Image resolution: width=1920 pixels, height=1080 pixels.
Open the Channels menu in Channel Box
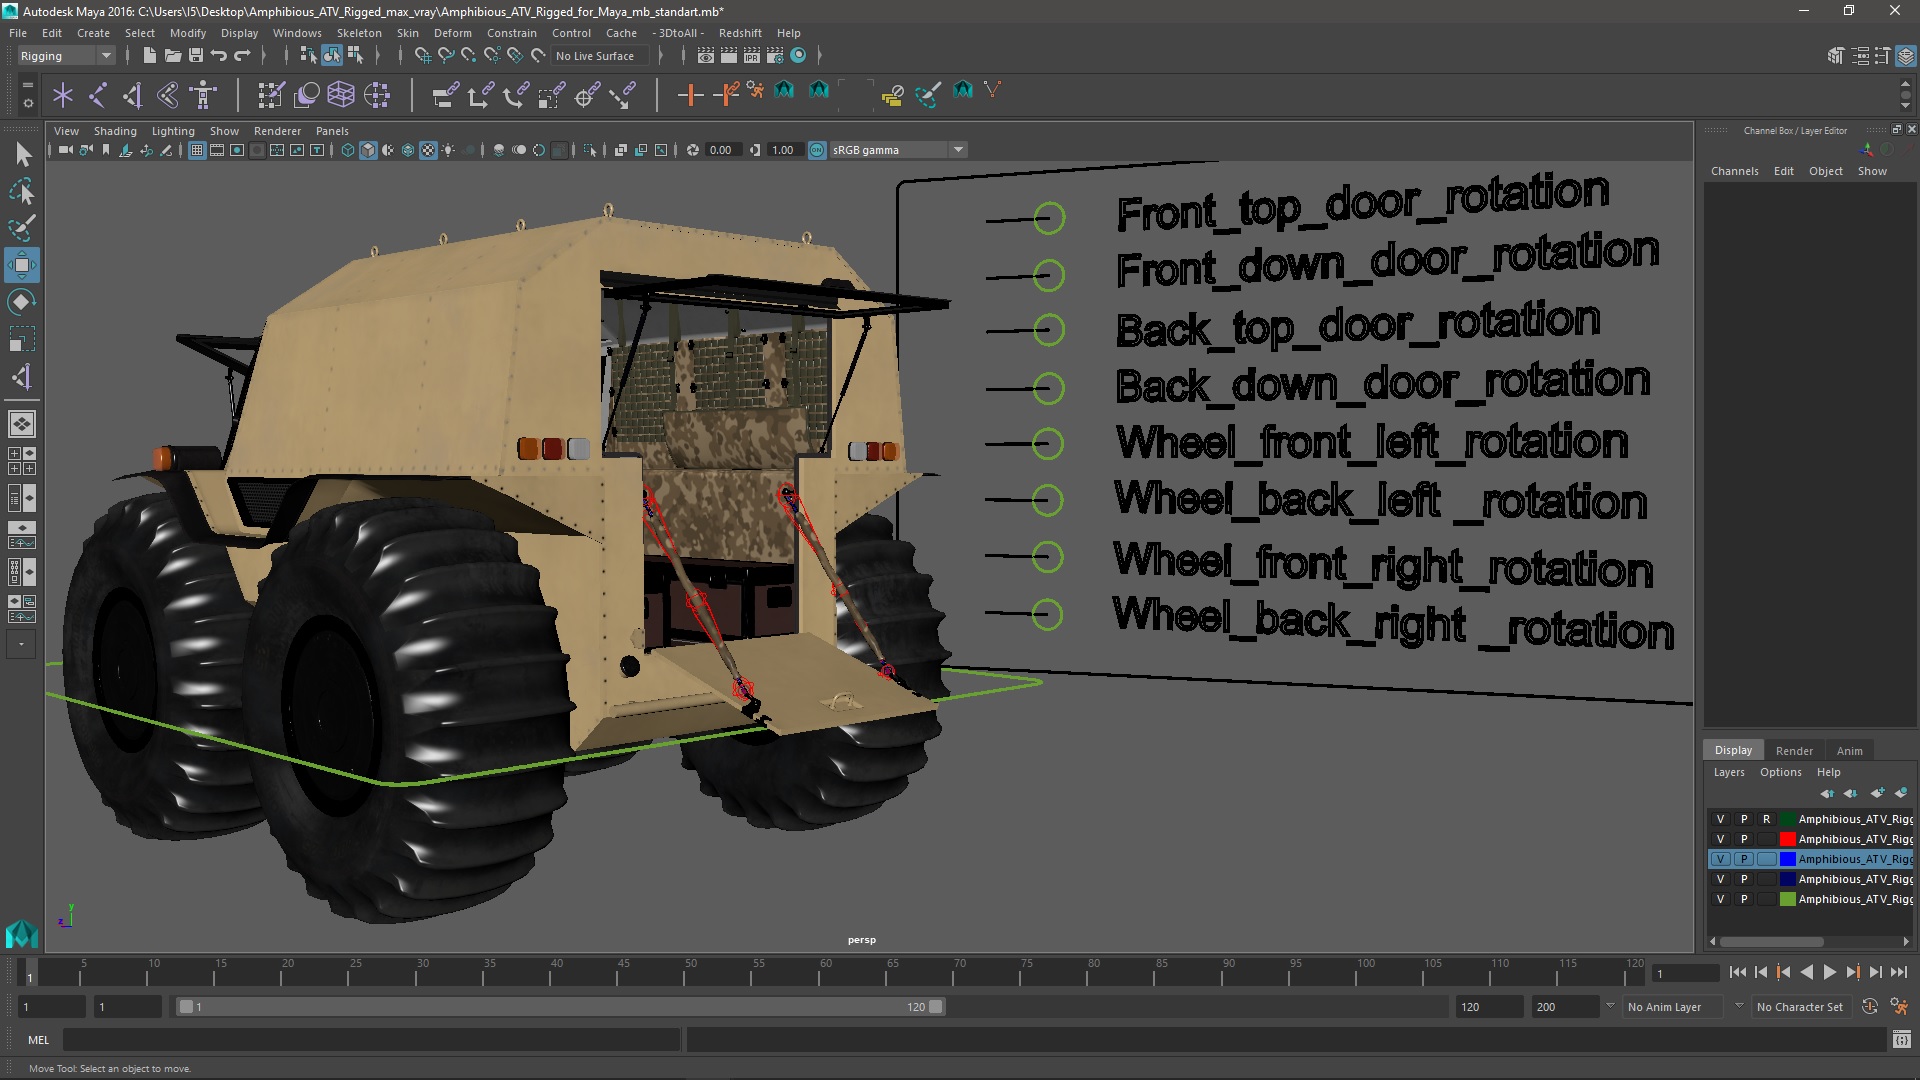[1733, 171]
